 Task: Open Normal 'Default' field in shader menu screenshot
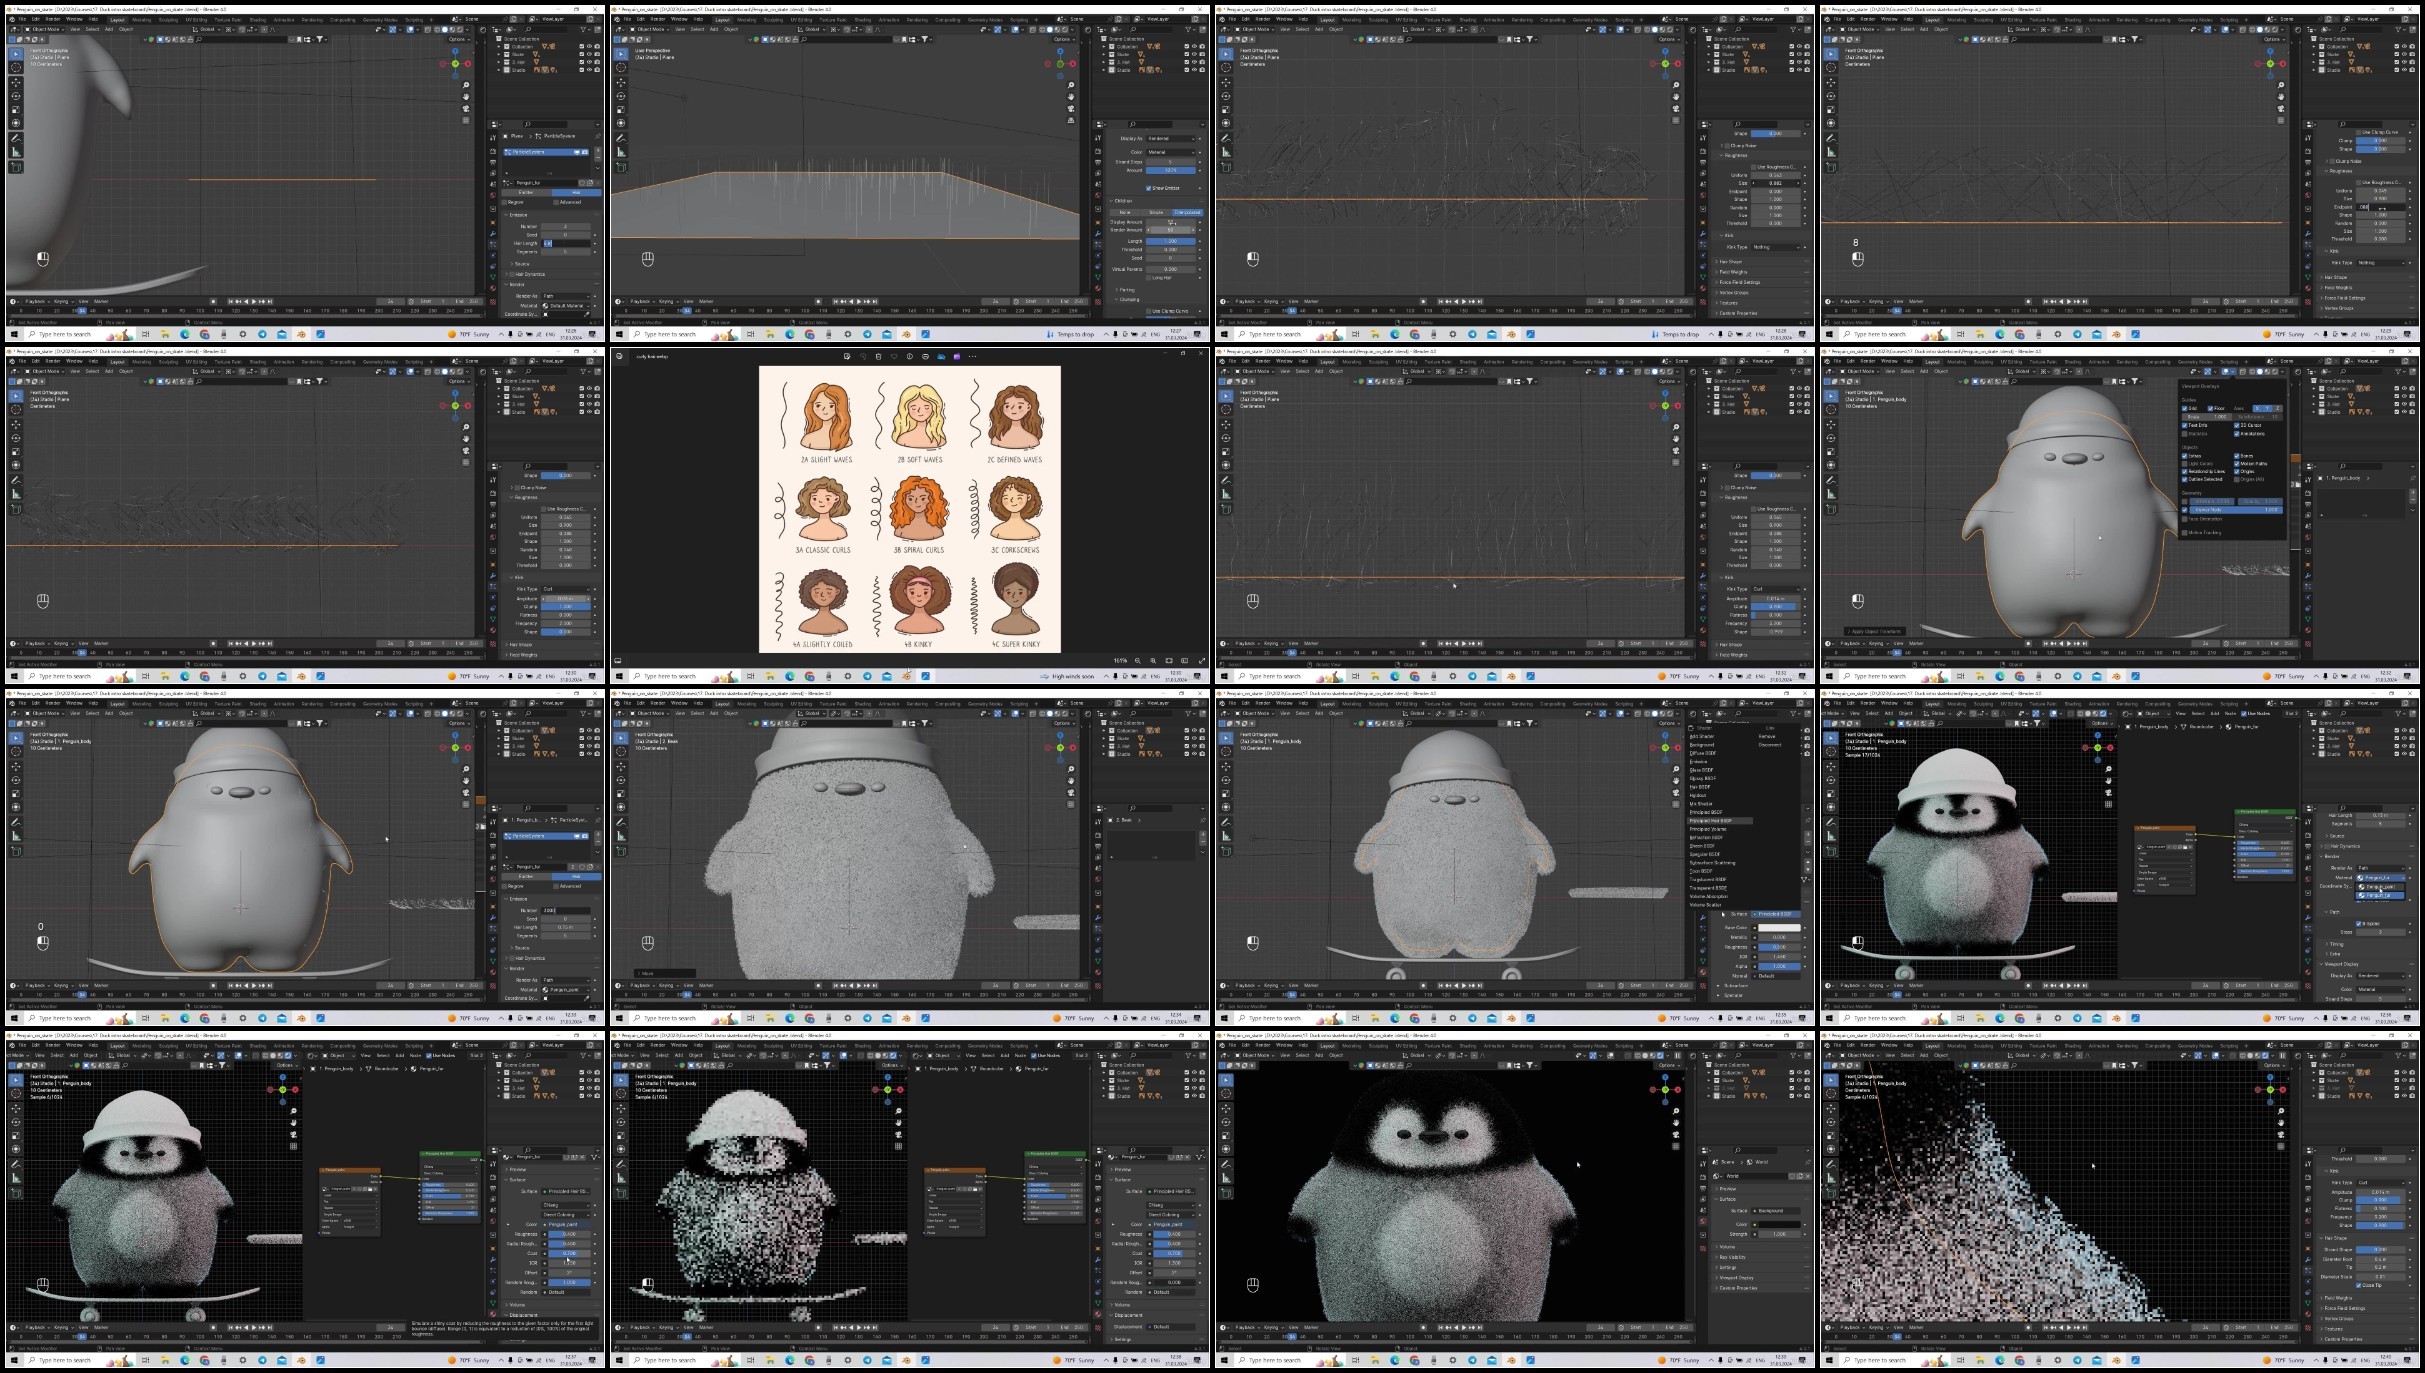pos(1776,976)
